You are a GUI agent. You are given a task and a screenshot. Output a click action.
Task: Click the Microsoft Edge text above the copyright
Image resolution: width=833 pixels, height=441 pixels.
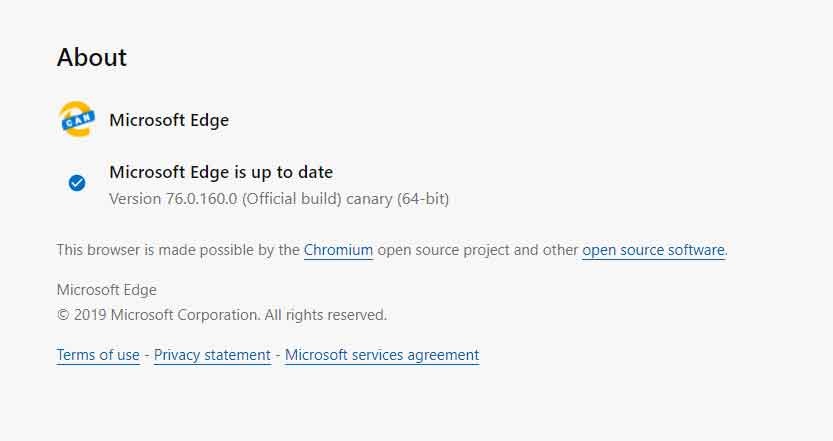pyautogui.click(x=106, y=290)
